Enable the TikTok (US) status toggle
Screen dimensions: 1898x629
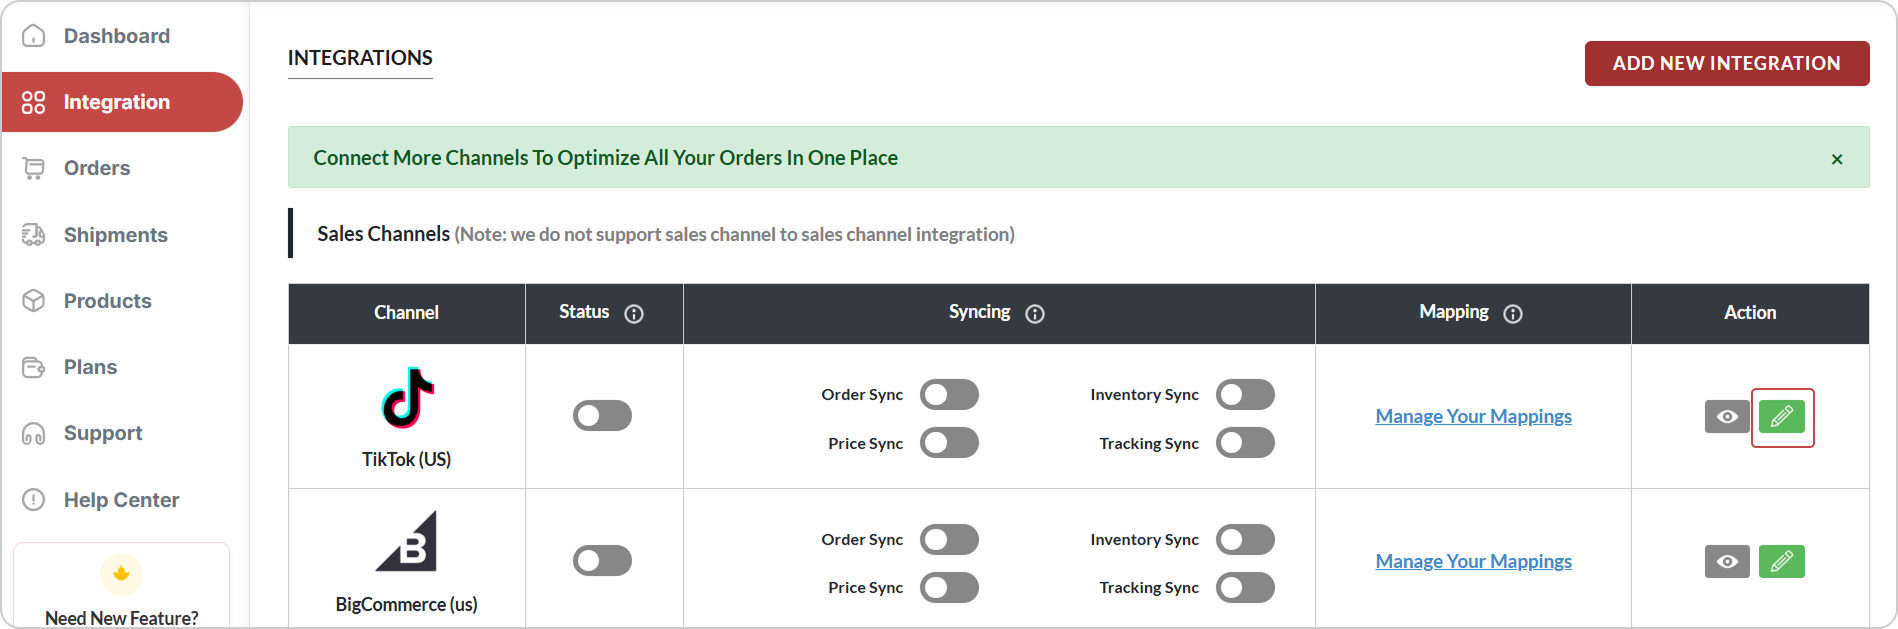point(602,416)
